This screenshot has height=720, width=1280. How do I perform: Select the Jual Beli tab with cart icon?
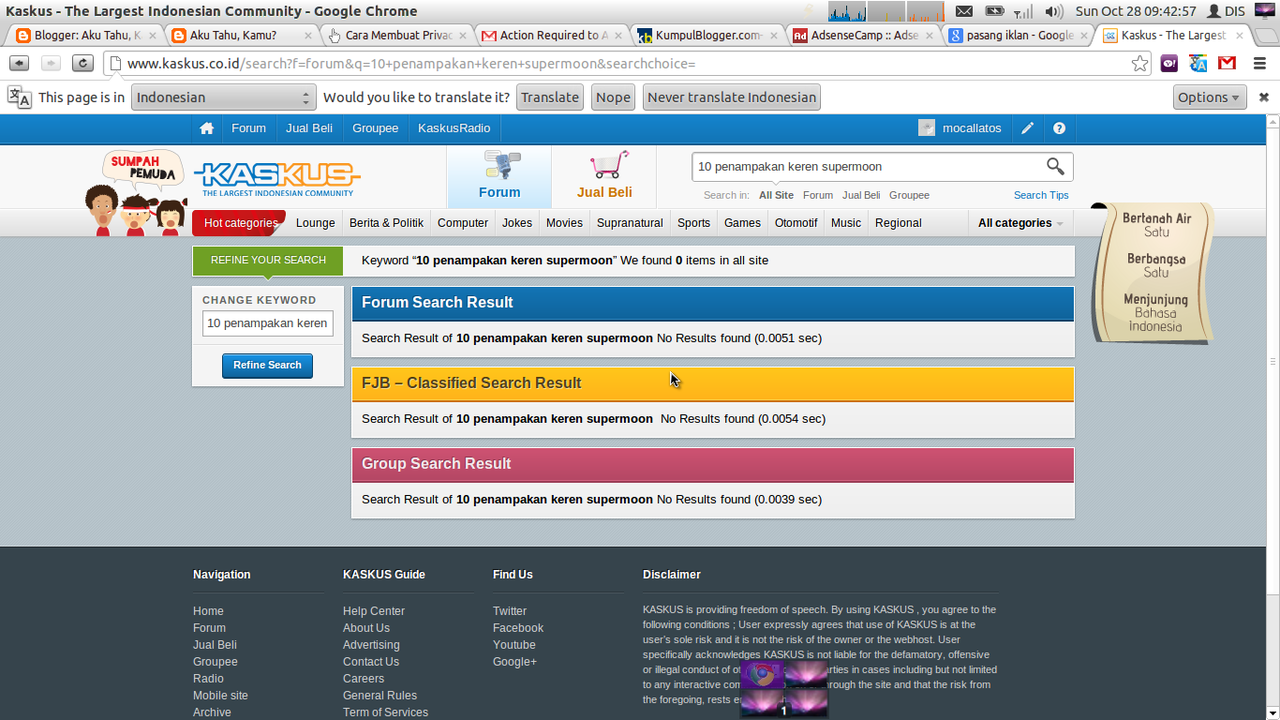pos(604,177)
